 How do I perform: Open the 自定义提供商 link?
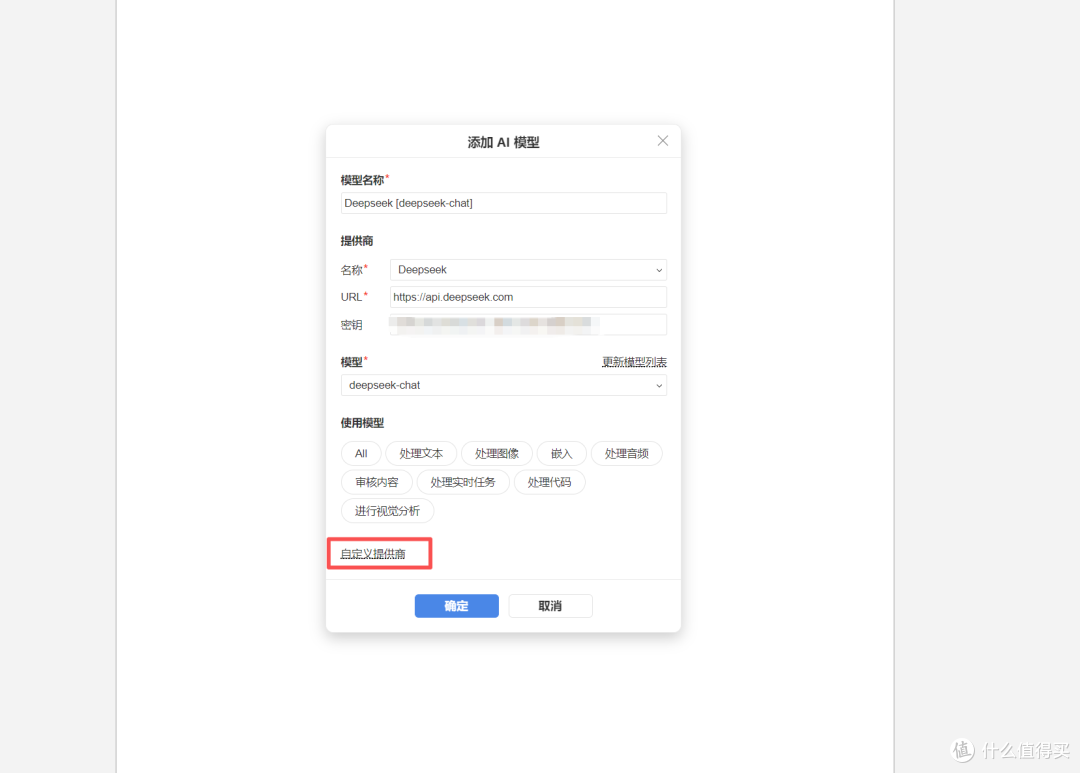click(373, 554)
